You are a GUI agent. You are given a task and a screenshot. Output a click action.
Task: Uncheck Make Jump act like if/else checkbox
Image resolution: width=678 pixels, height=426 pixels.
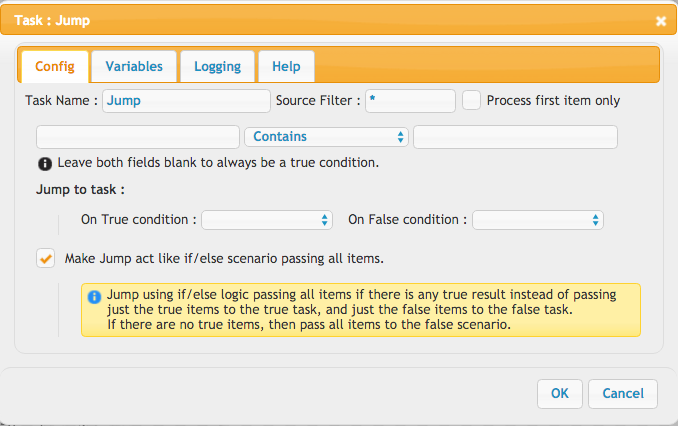click(45, 258)
